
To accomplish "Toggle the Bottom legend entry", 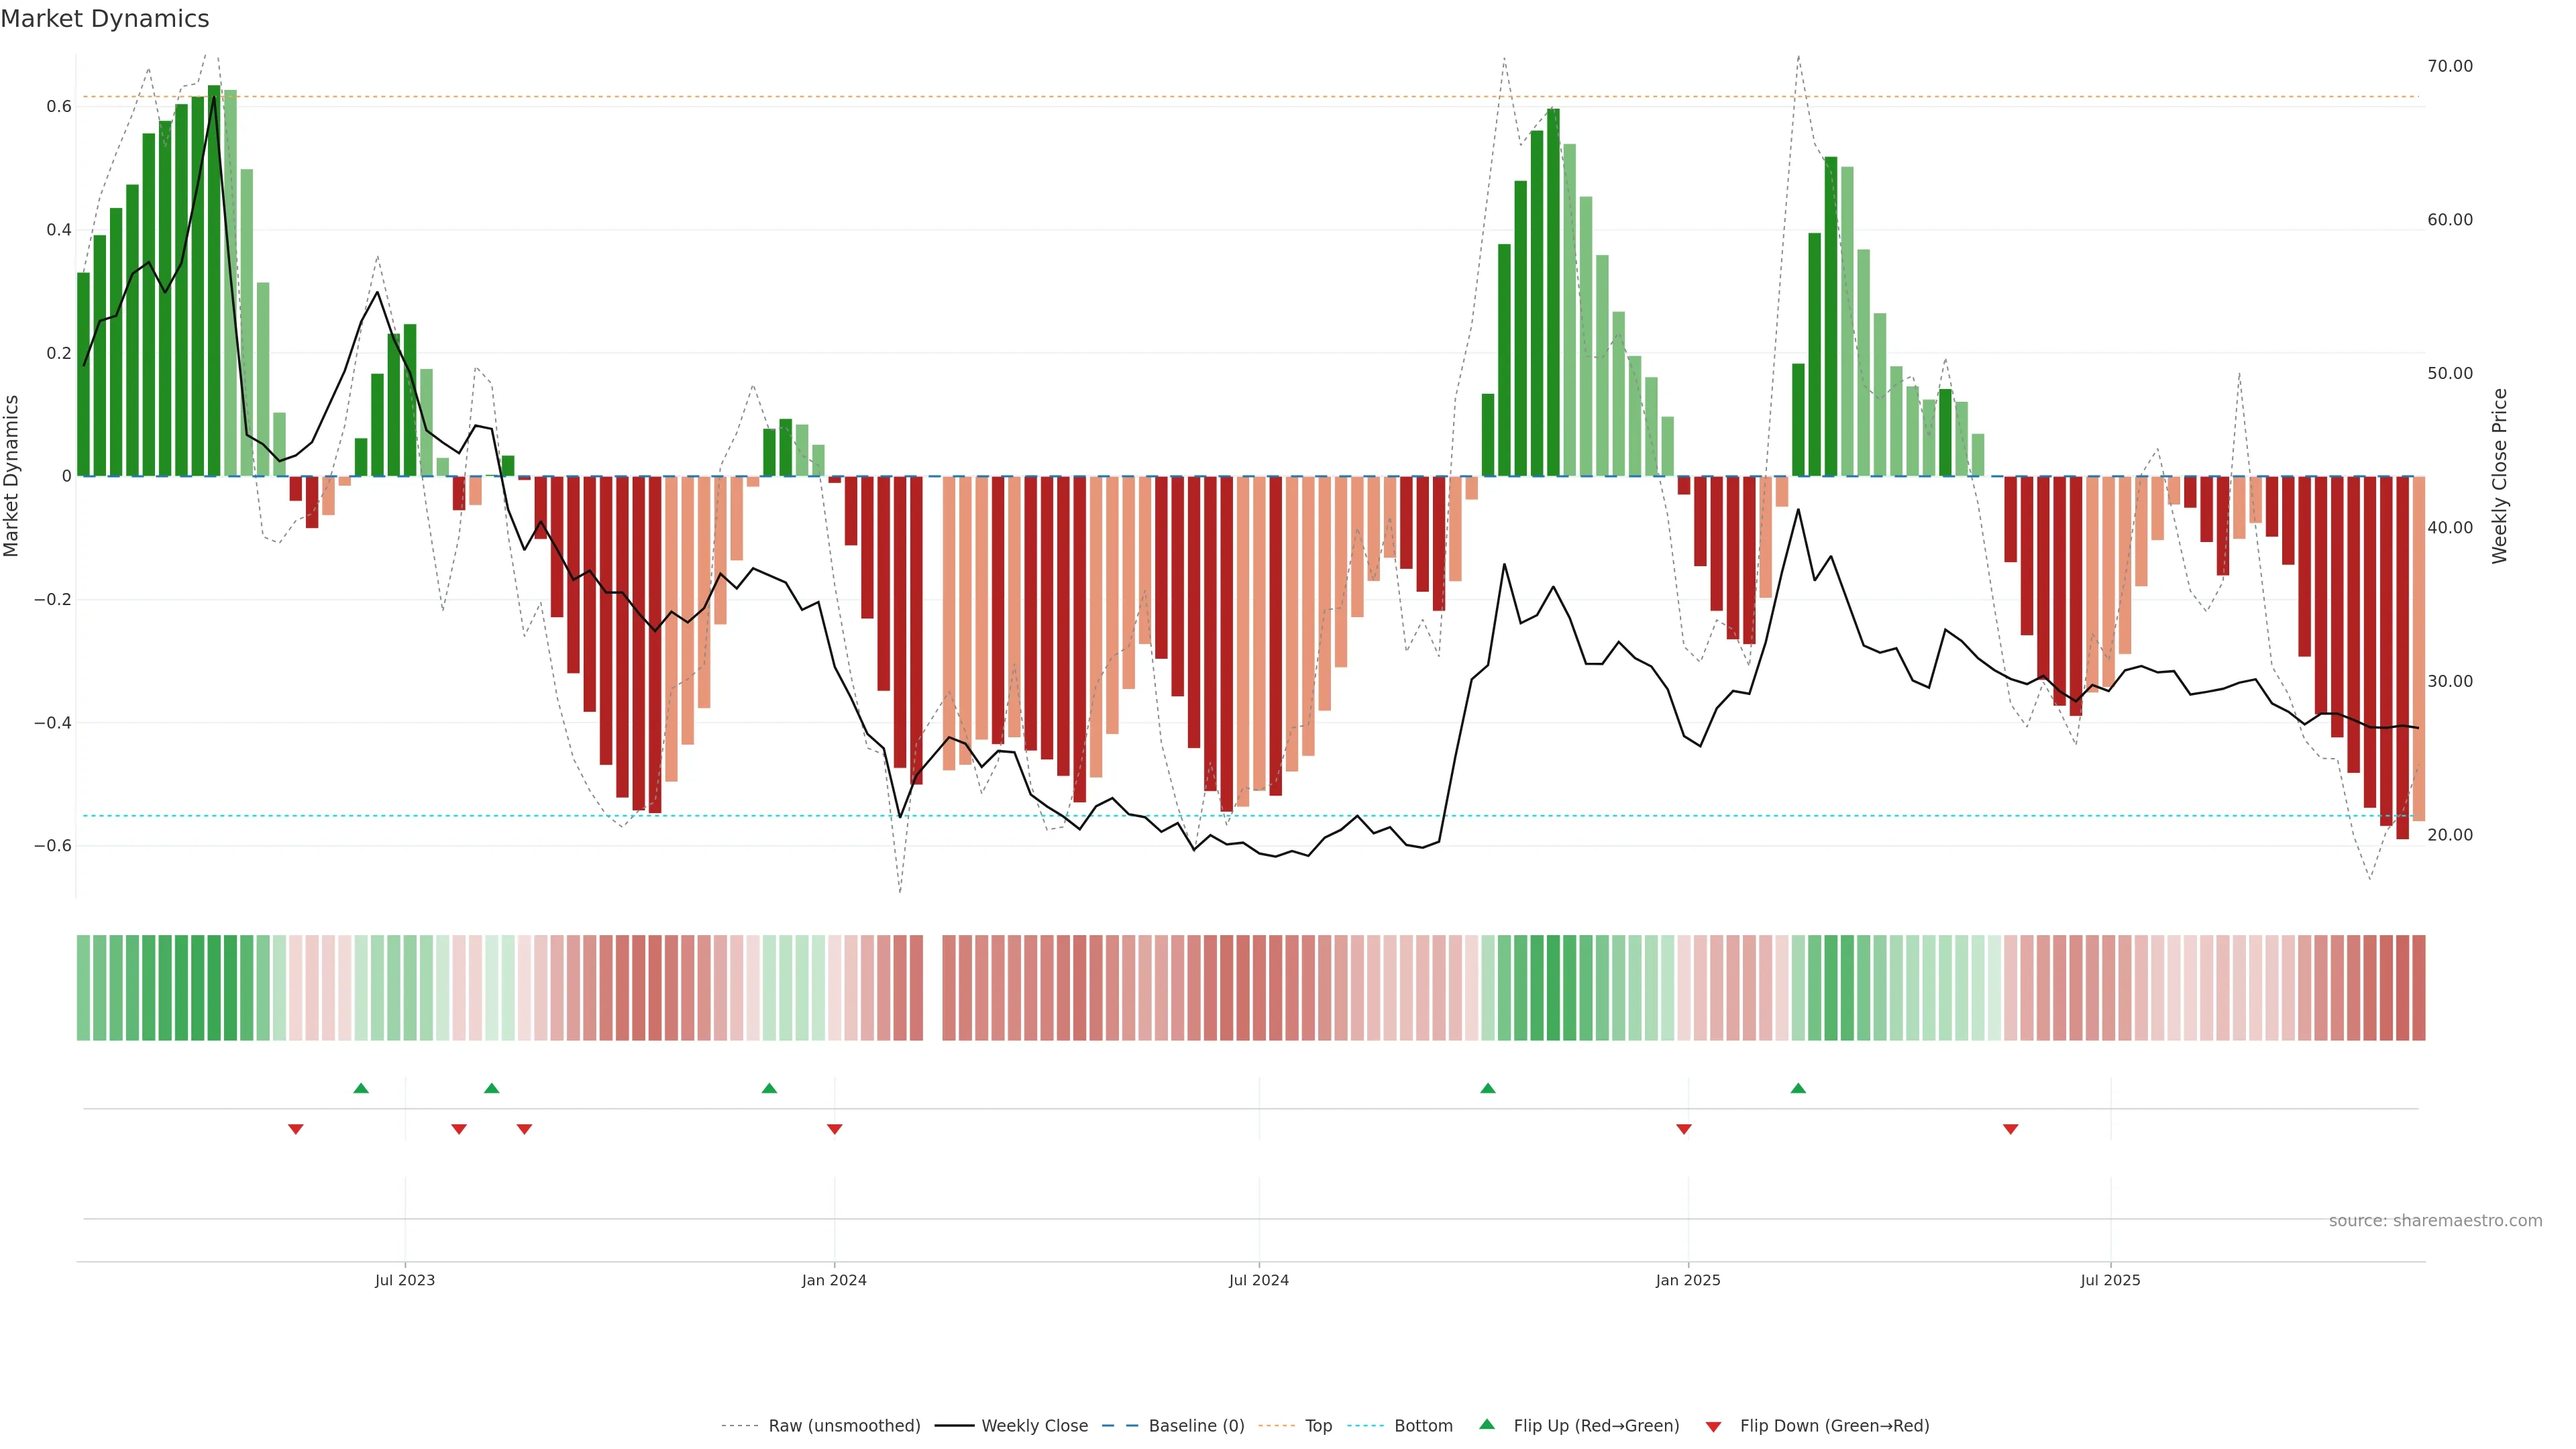I will click(x=1423, y=1426).
